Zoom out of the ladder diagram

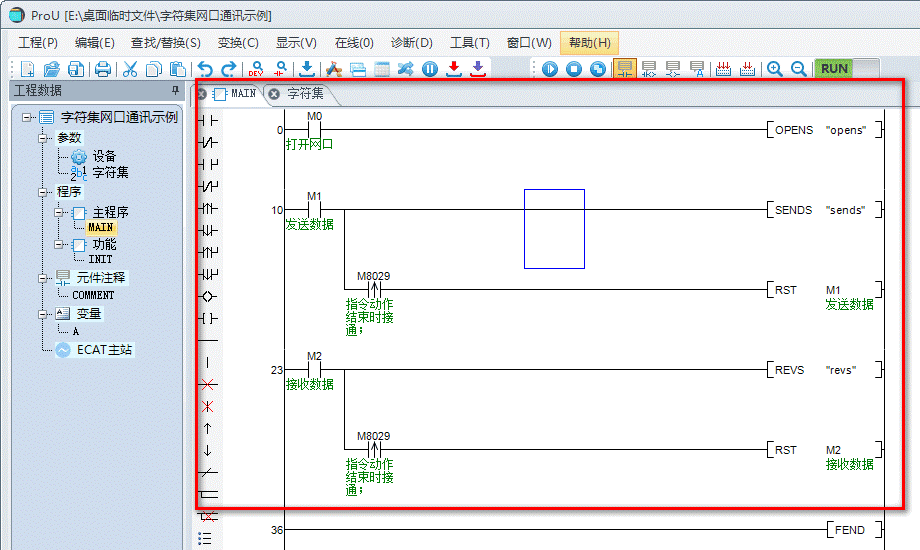tap(799, 69)
